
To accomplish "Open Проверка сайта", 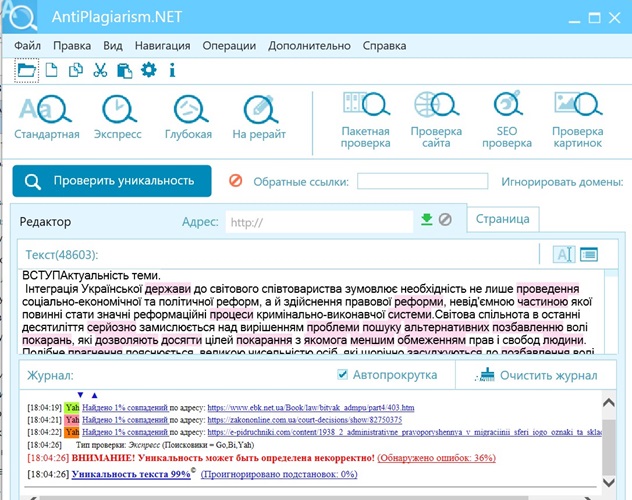I will (x=436, y=120).
